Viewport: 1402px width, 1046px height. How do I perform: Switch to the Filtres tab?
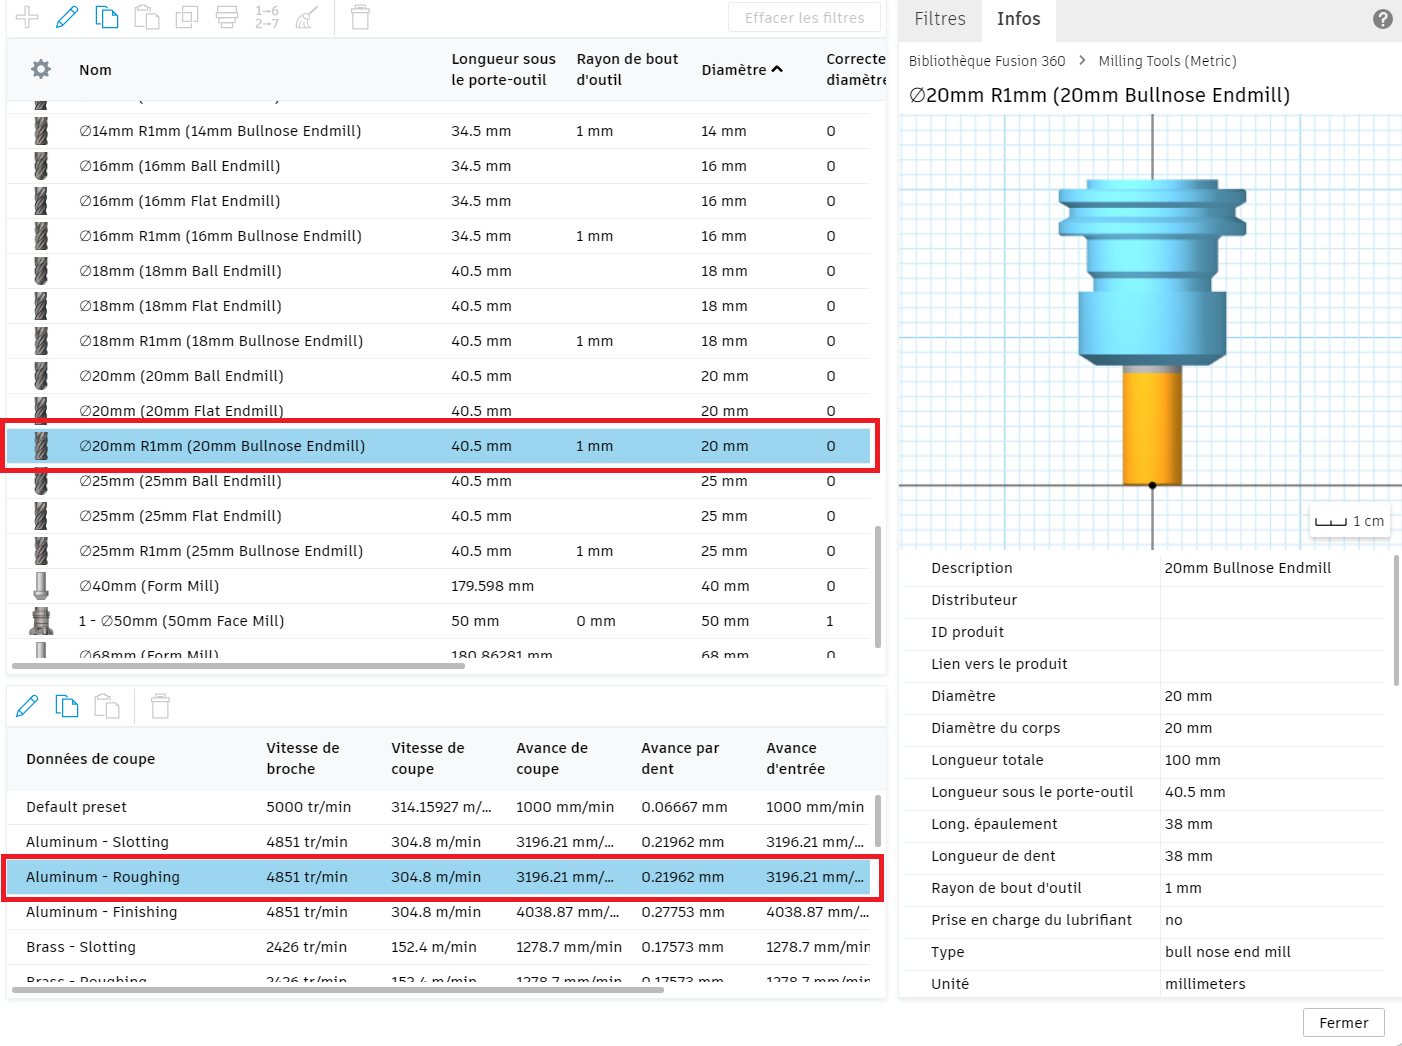click(939, 19)
